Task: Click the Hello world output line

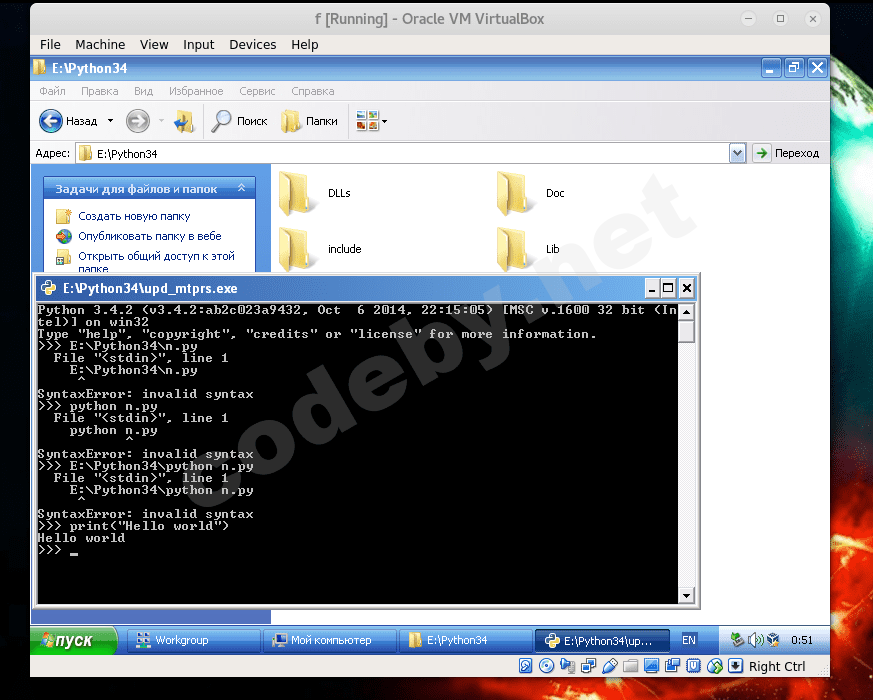Action: coord(81,538)
